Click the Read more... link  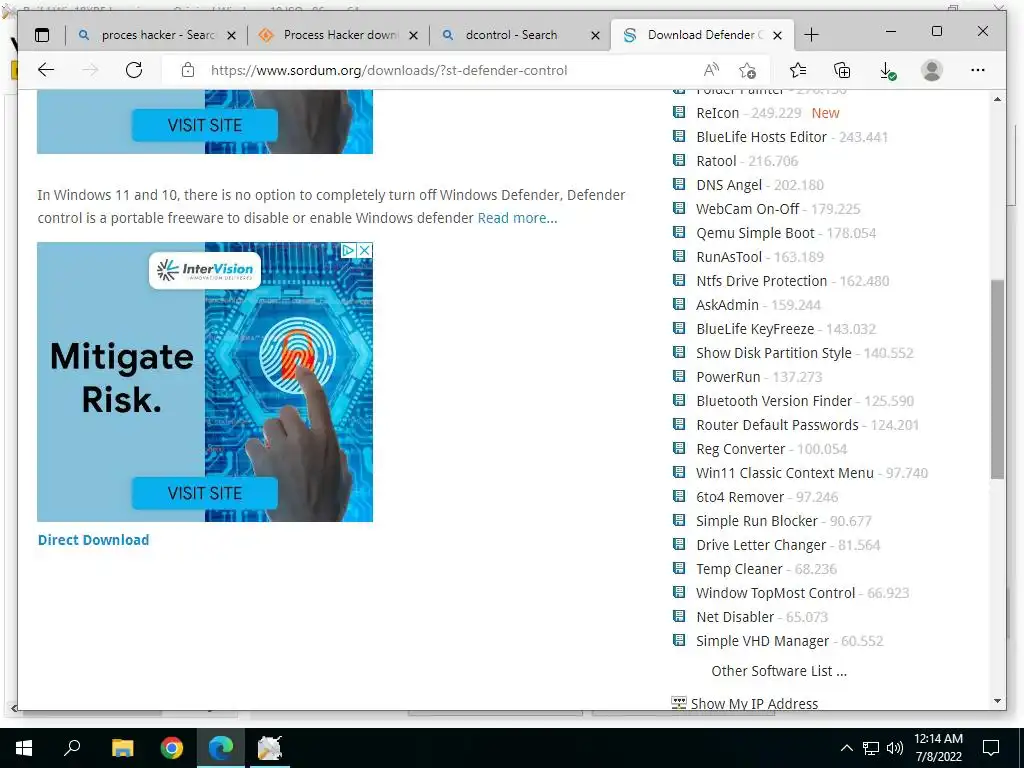pos(517,218)
